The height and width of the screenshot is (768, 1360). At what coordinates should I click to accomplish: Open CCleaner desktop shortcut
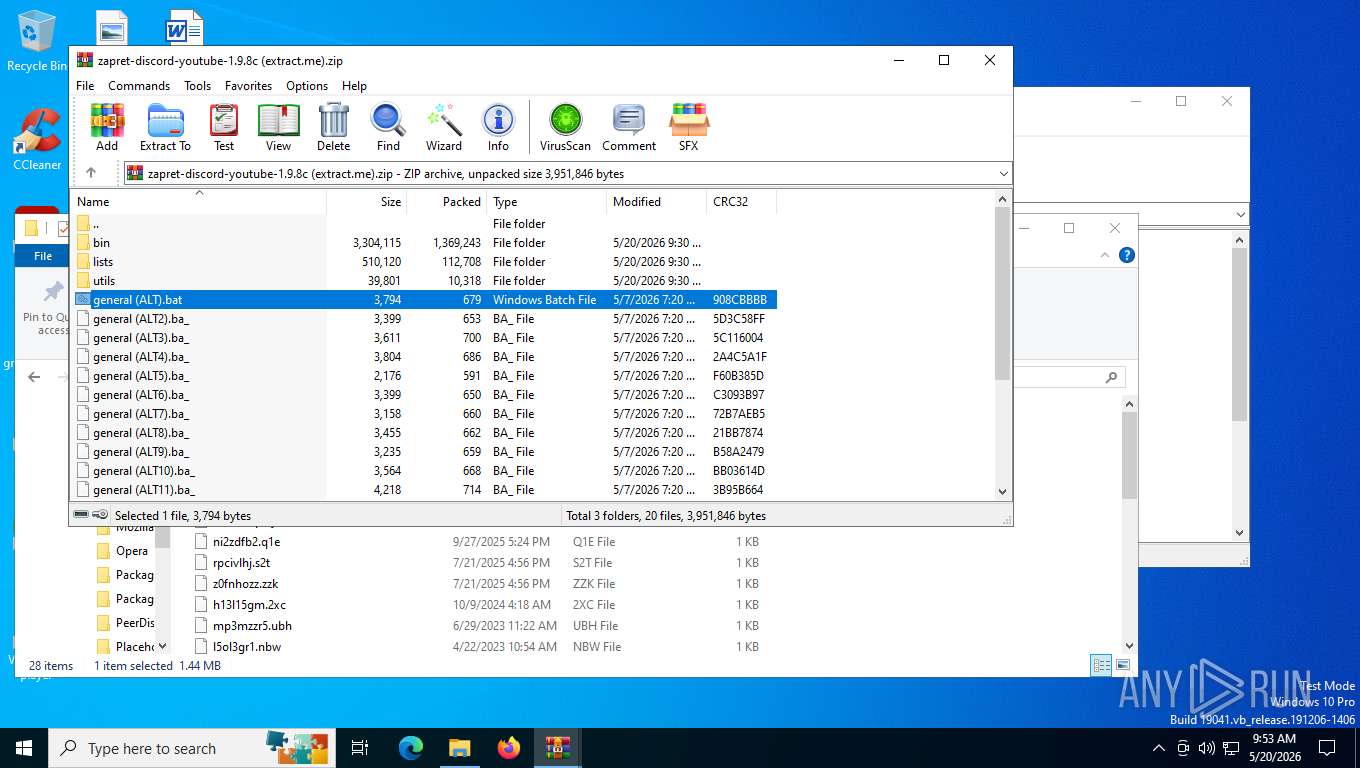[37, 140]
